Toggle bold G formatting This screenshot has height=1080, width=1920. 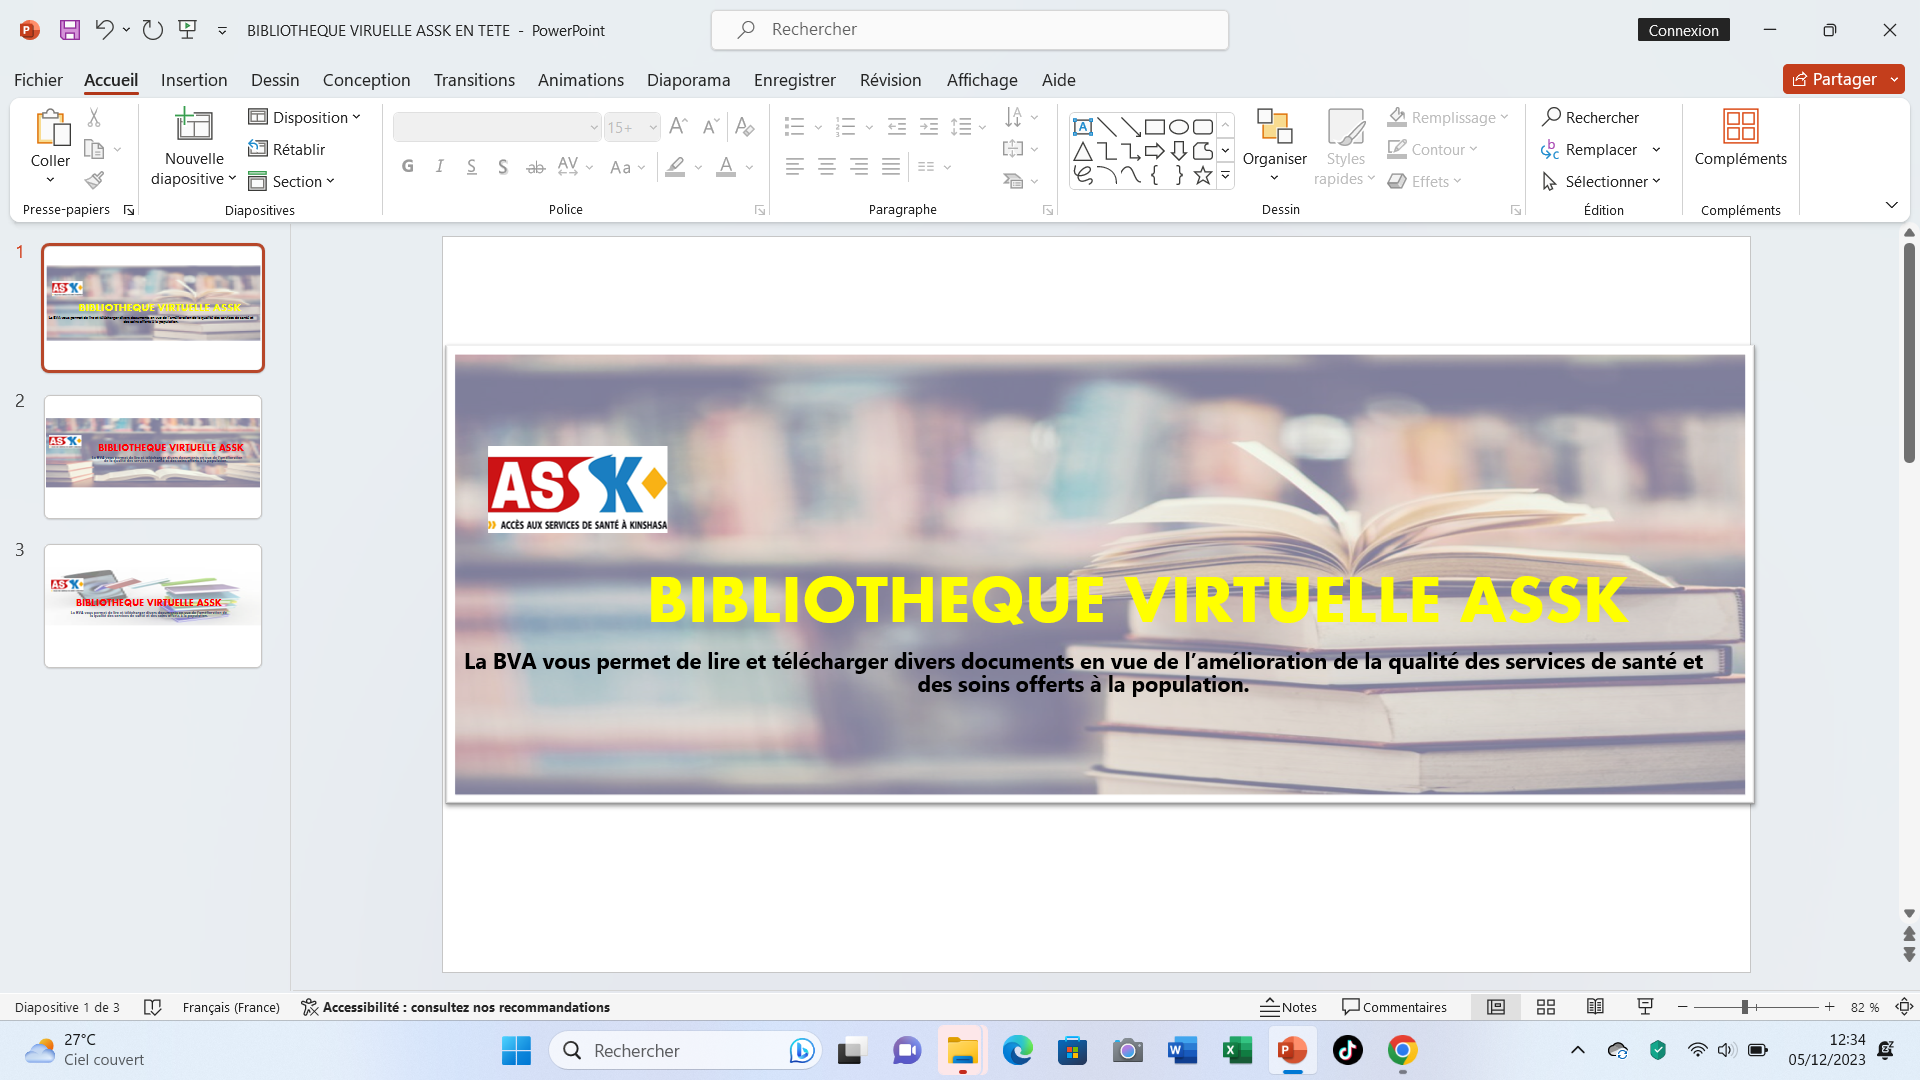[x=407, y=166]
